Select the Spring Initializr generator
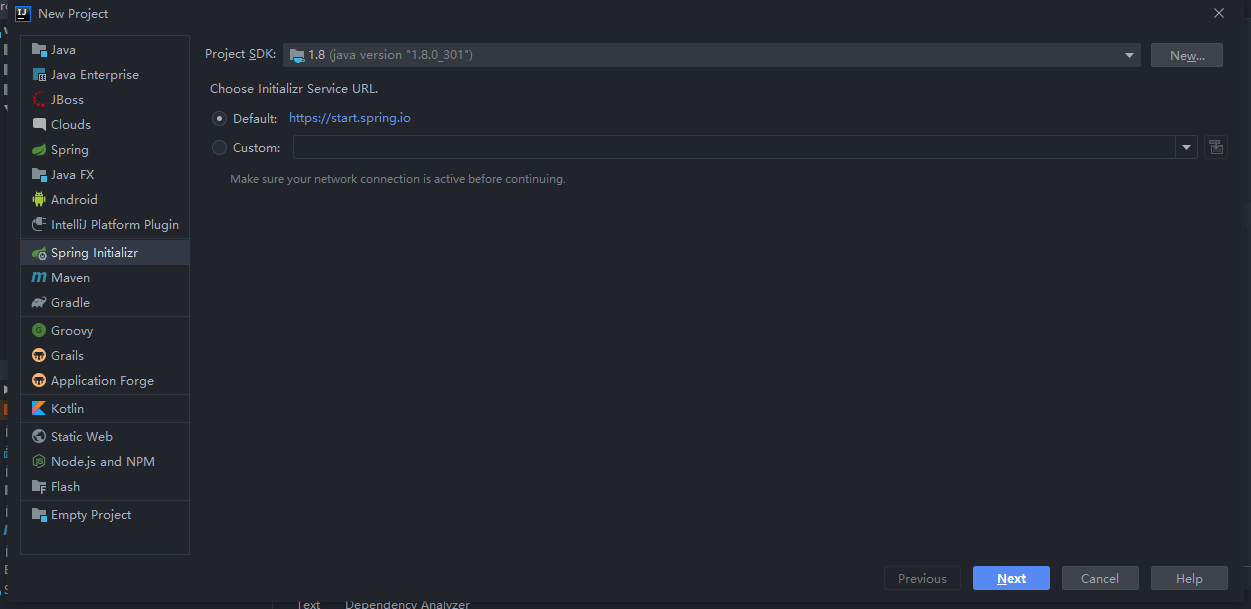This screenshot has width=1251, height=609. (x=91, y=252)
